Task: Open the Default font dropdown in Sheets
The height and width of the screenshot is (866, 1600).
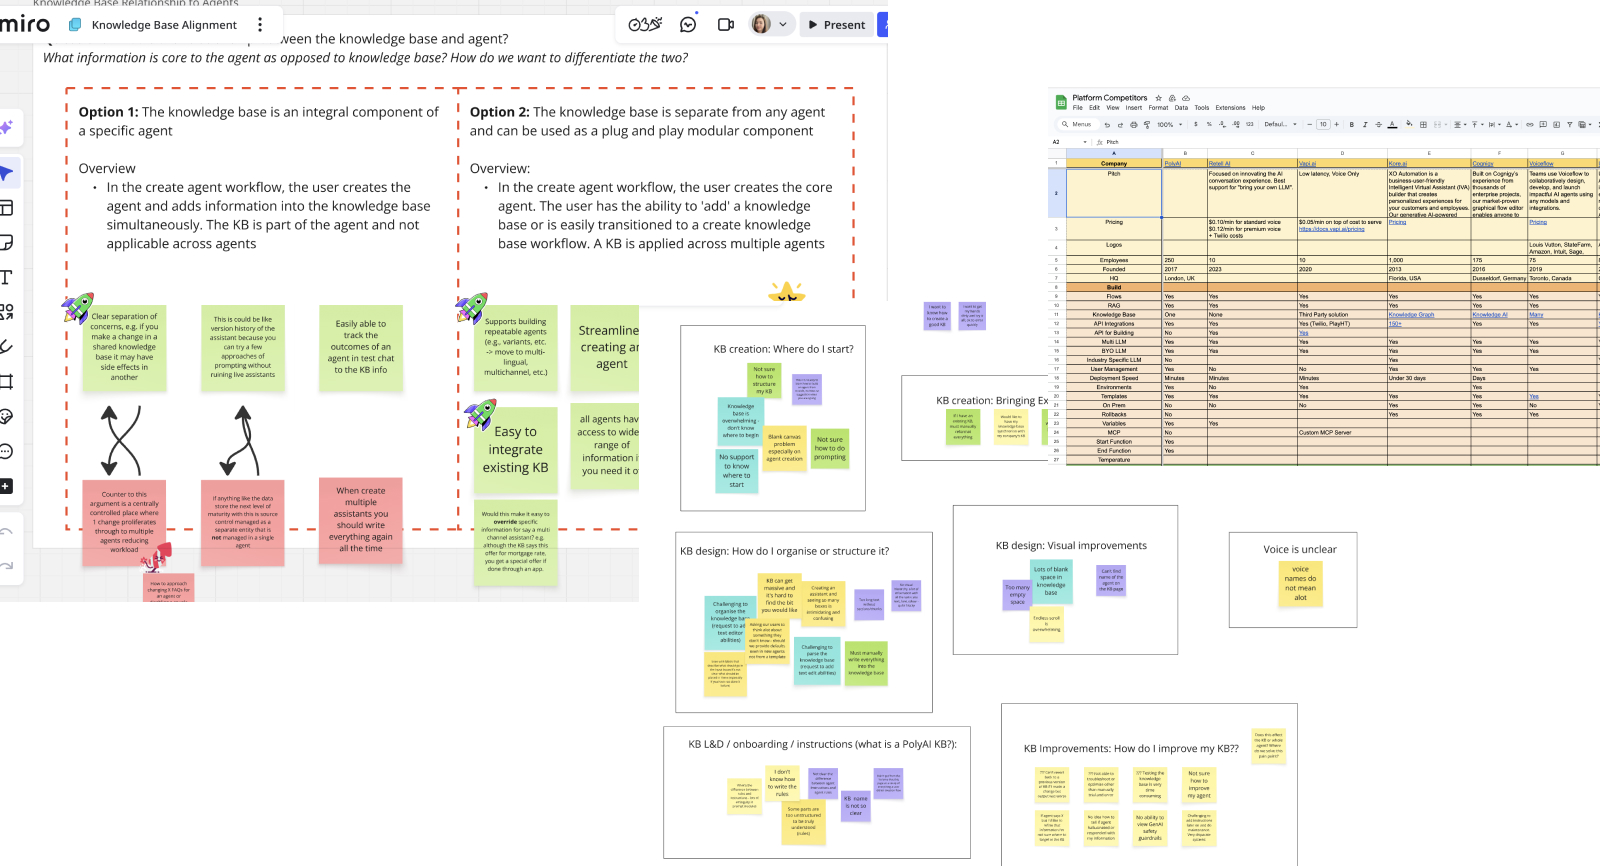Action: tap(1280, 125)
